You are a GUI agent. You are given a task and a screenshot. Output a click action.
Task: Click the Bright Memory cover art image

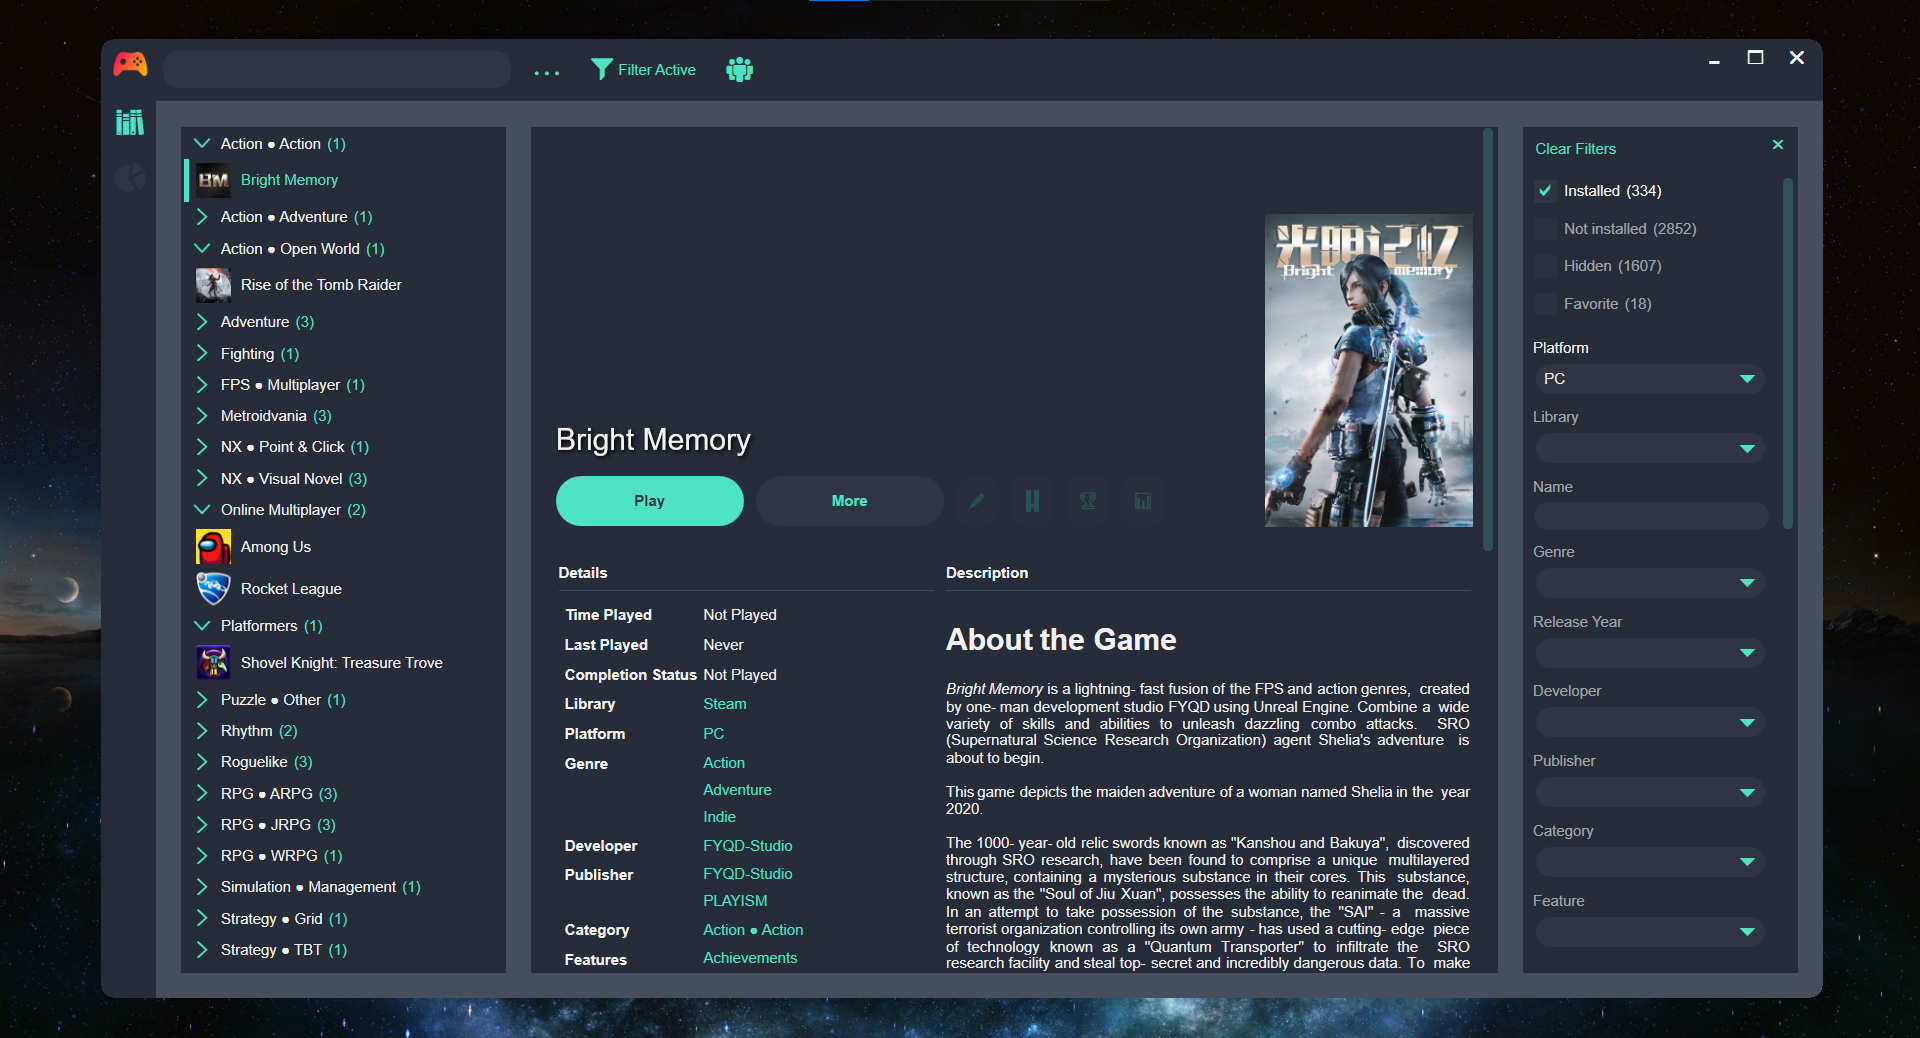1368,370
